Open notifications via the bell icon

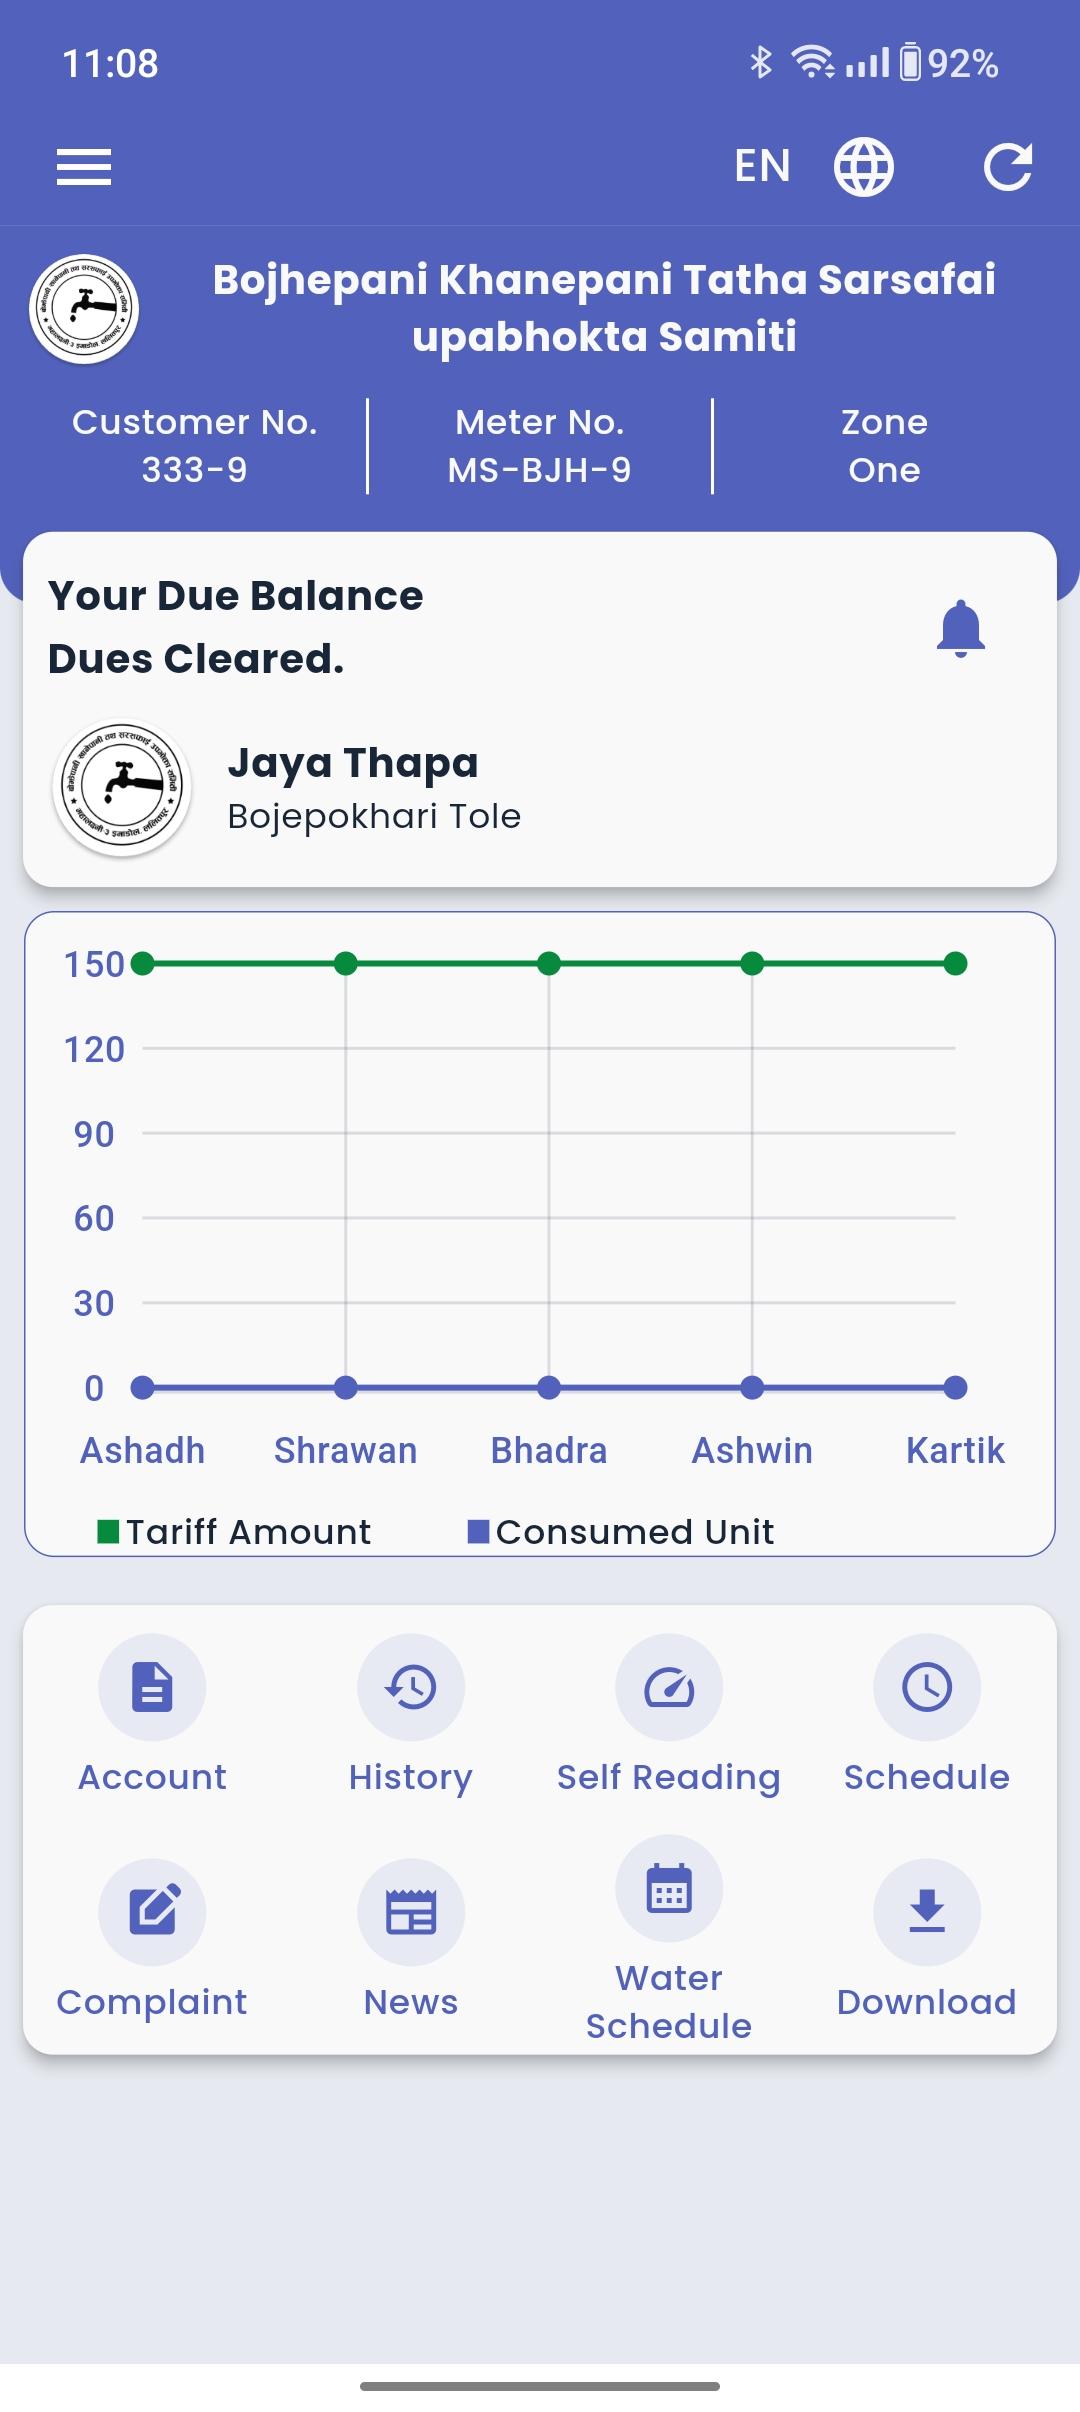[961, 628]
